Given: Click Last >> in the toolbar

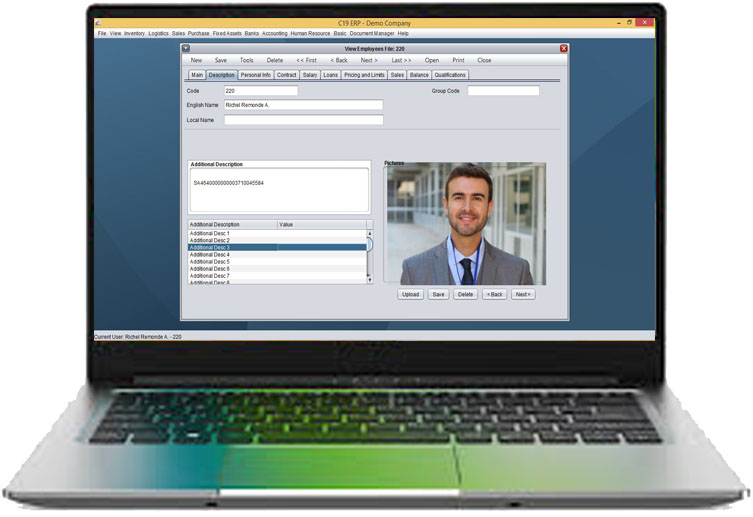Looking at the screenshot, I should 401,60.
